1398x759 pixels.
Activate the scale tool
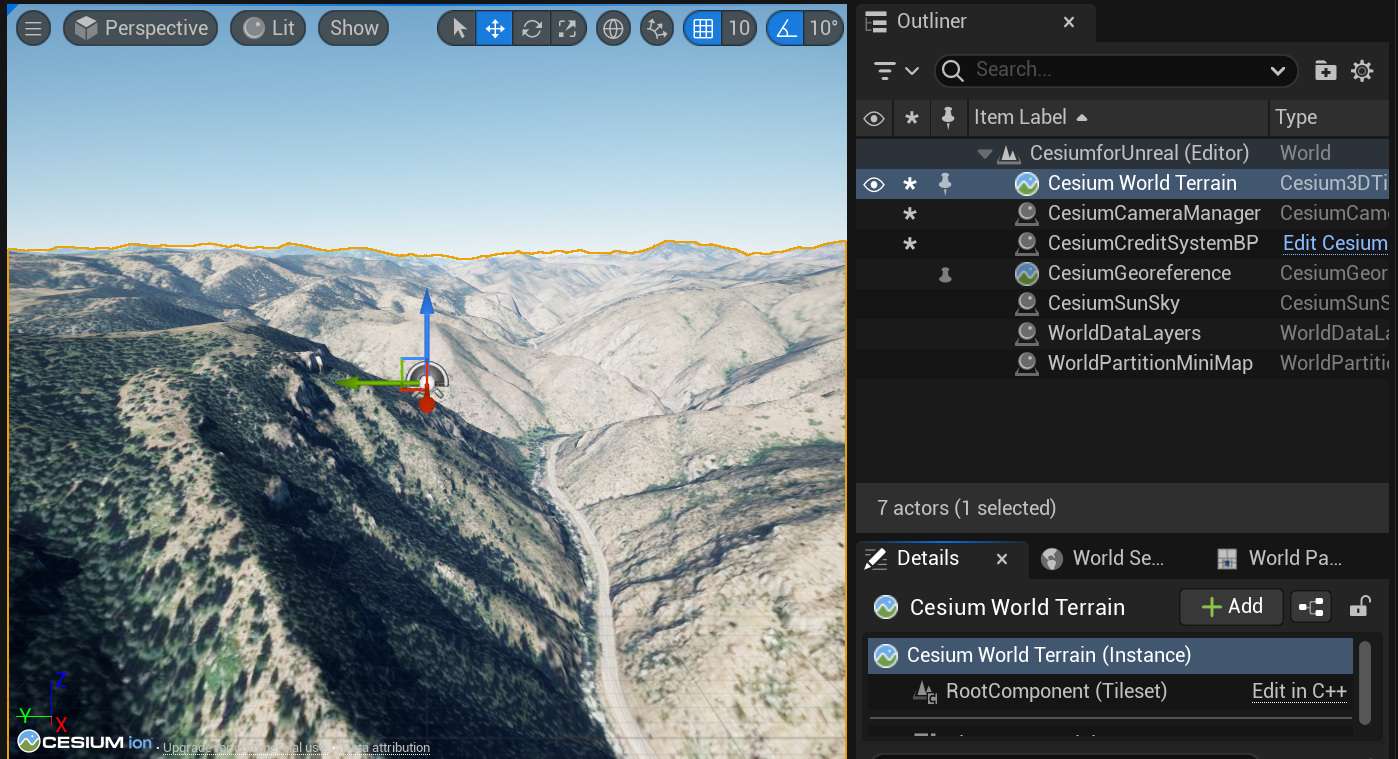tap(567, 28)
